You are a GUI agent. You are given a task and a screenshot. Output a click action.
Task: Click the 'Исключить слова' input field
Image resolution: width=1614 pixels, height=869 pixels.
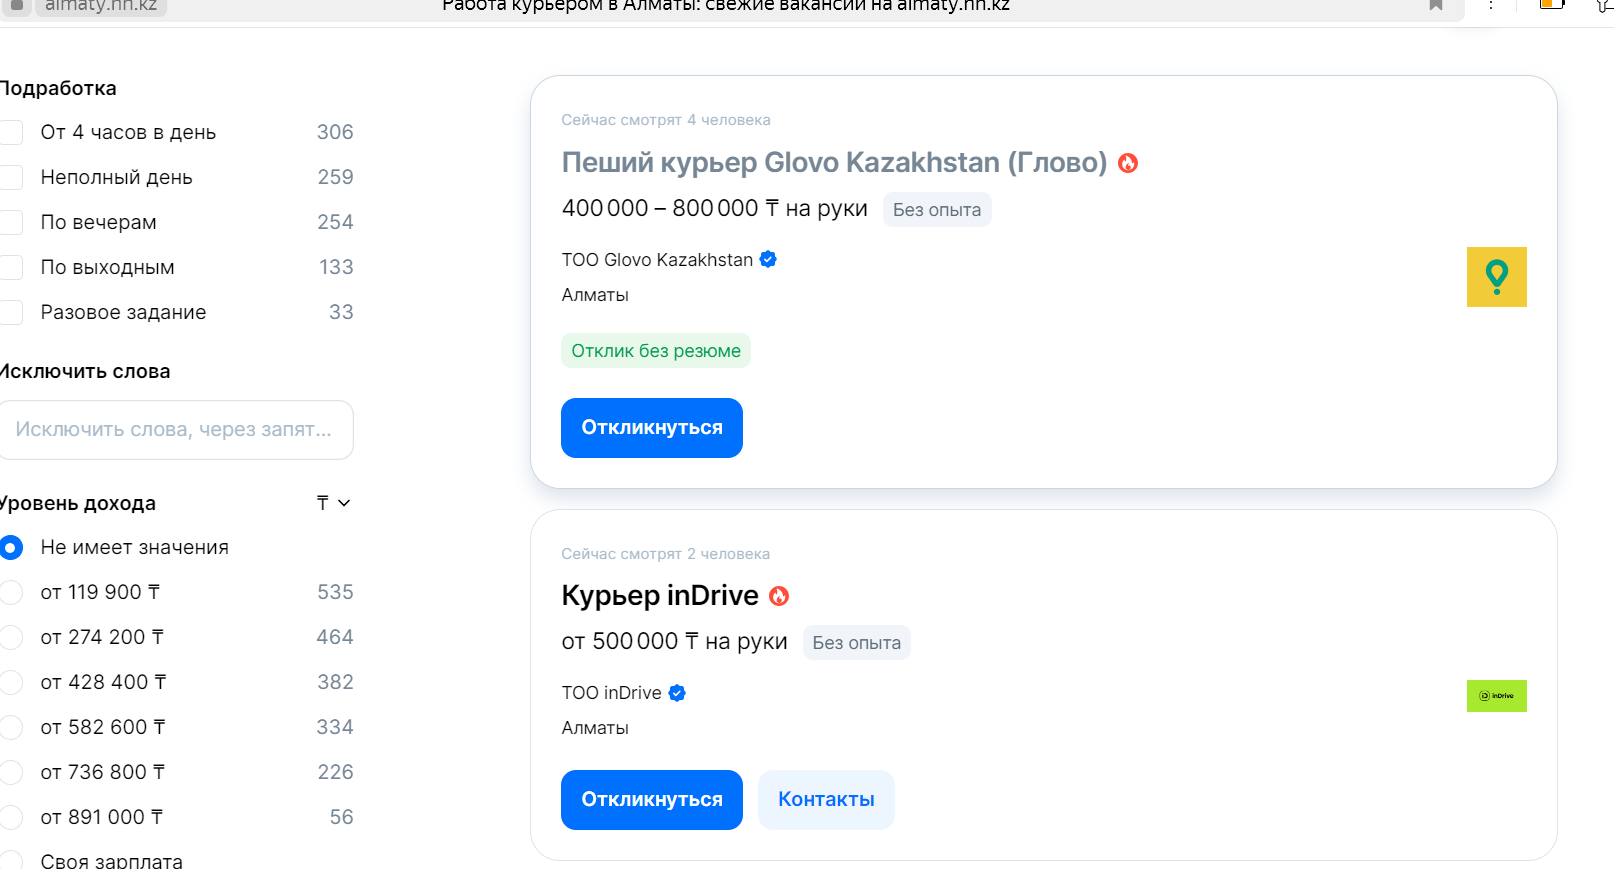click(176, 430)
